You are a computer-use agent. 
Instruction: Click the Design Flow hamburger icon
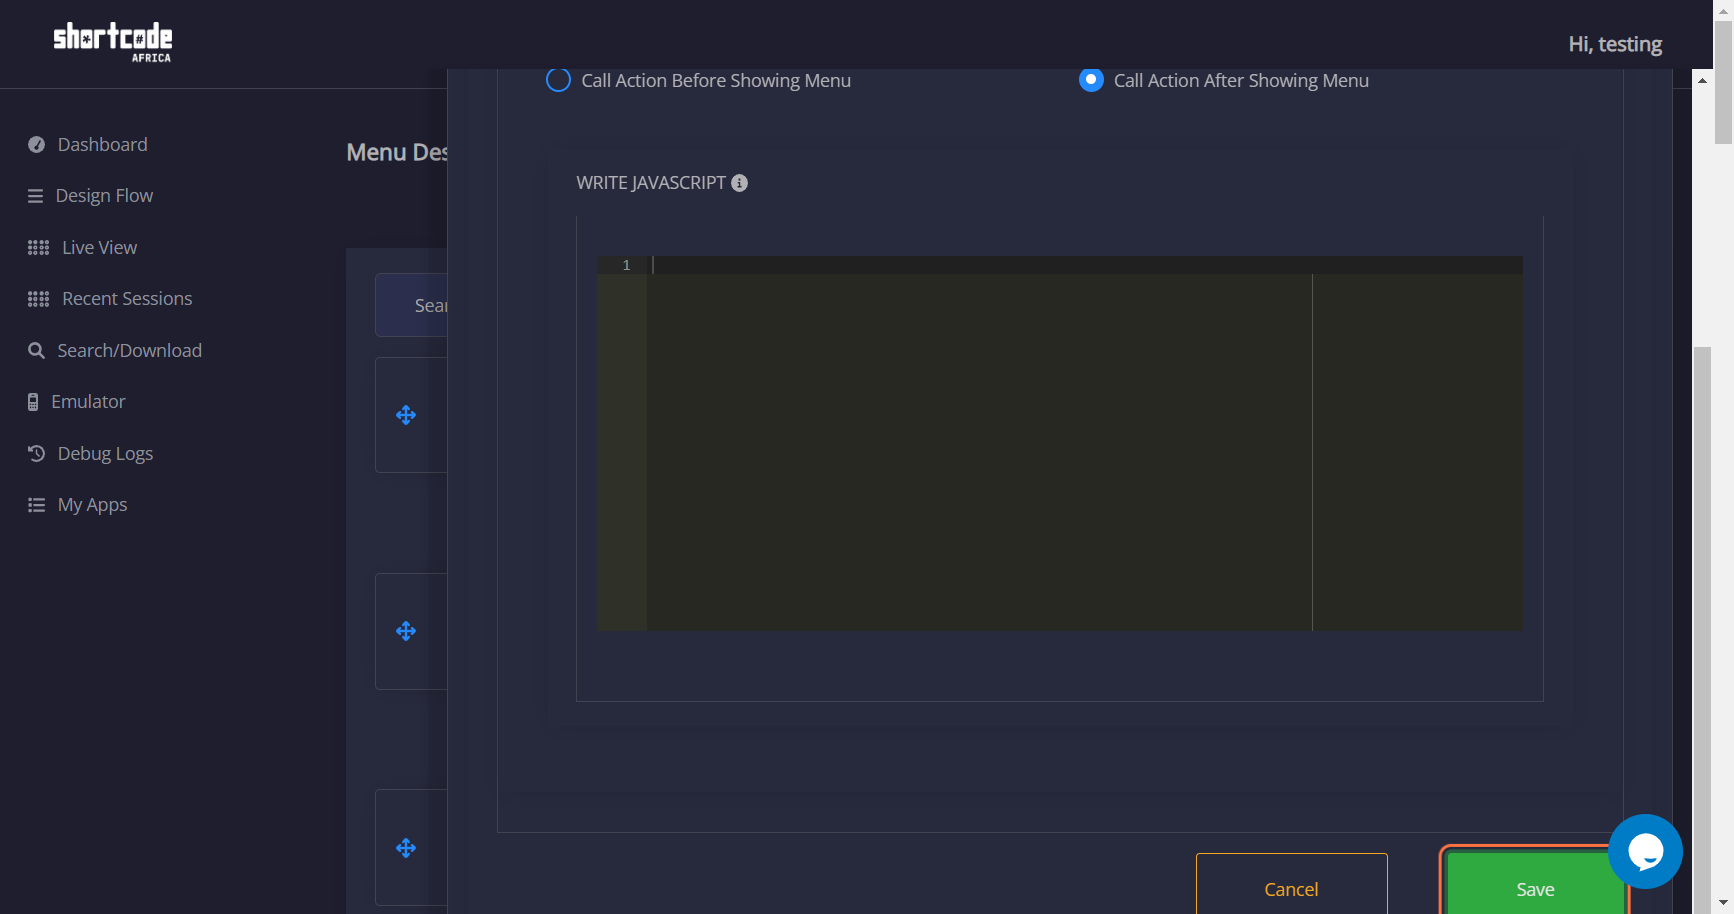click(35, 196)
